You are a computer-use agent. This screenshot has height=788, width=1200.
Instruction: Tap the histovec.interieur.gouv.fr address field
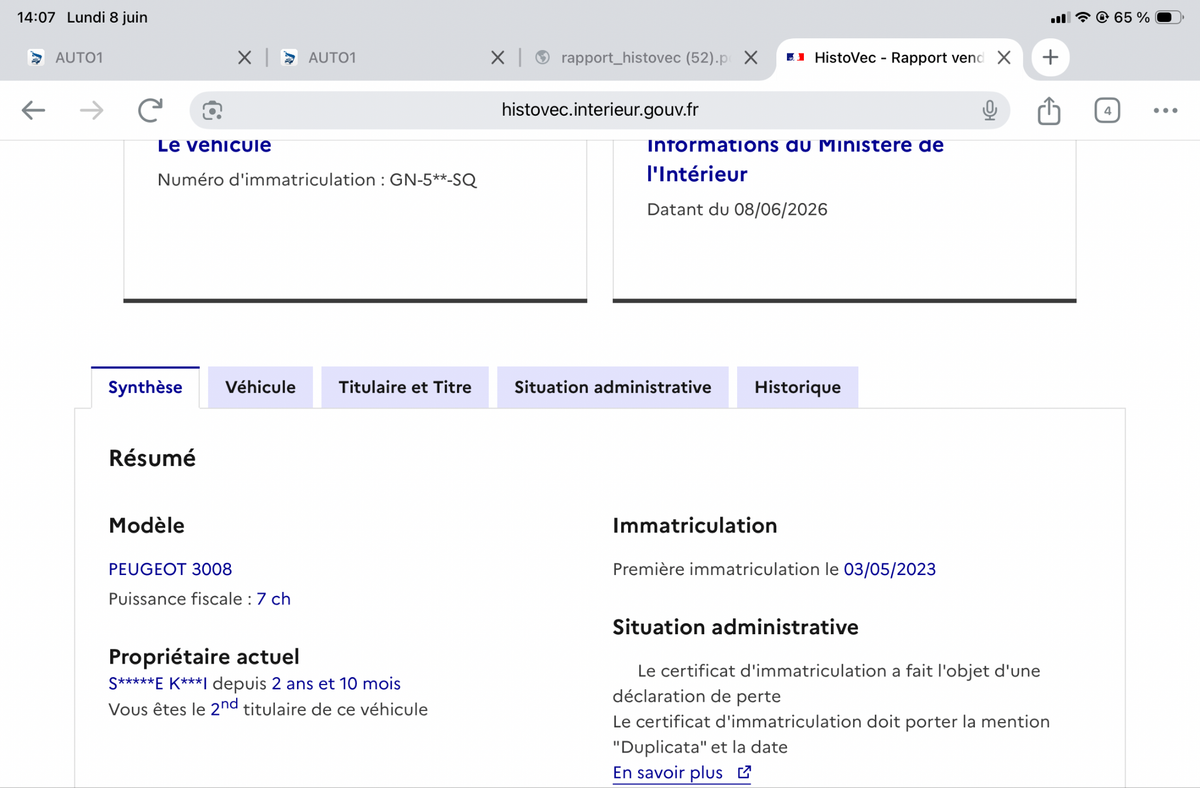(x=600, y=110)
